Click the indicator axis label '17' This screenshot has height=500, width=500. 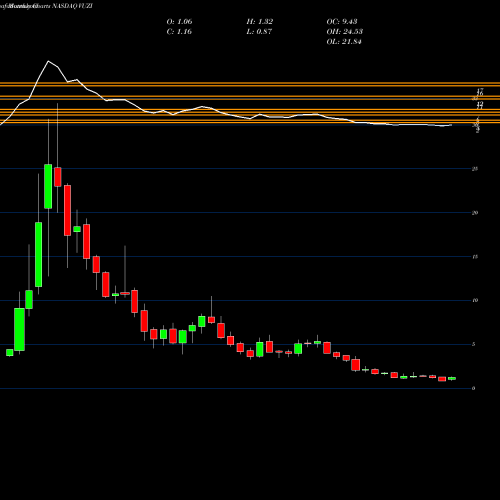click(x=480, y=90)
